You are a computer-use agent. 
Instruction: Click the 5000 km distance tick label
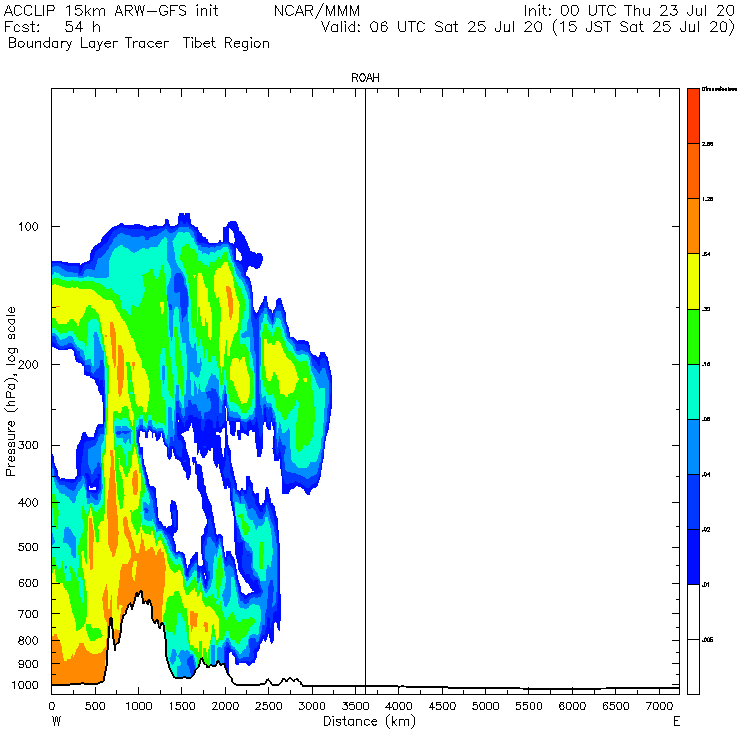[486, 706]
